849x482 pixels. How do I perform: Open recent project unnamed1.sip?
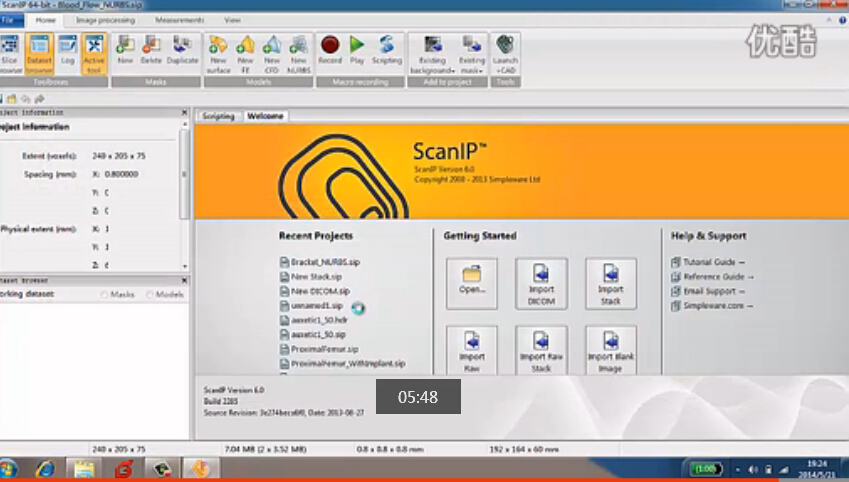click(311, 306)
